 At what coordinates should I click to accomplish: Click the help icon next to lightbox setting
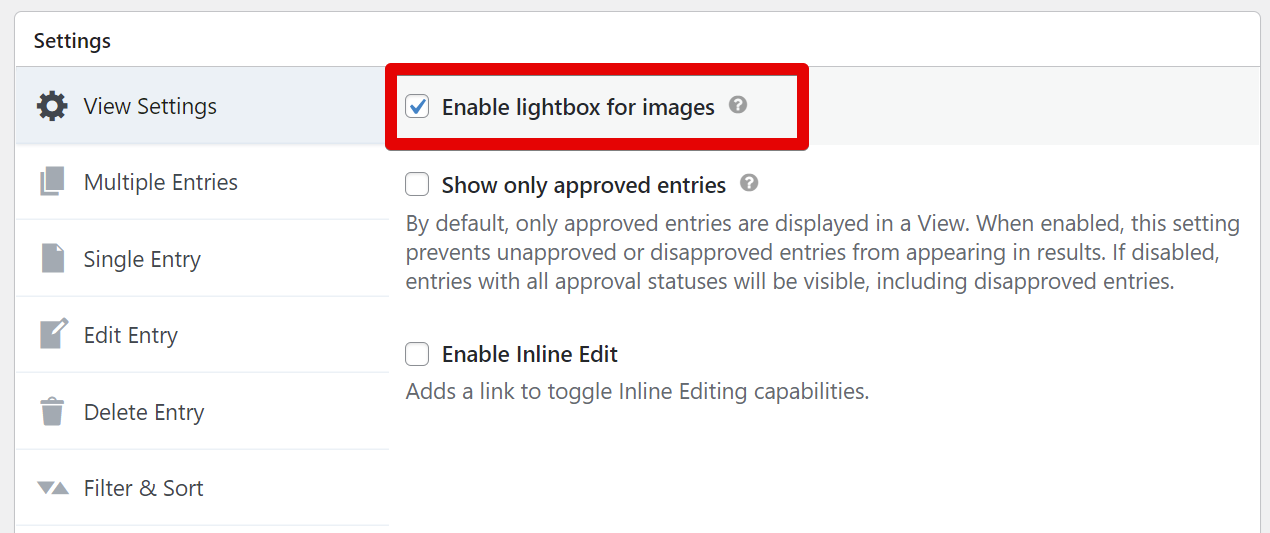738,105
